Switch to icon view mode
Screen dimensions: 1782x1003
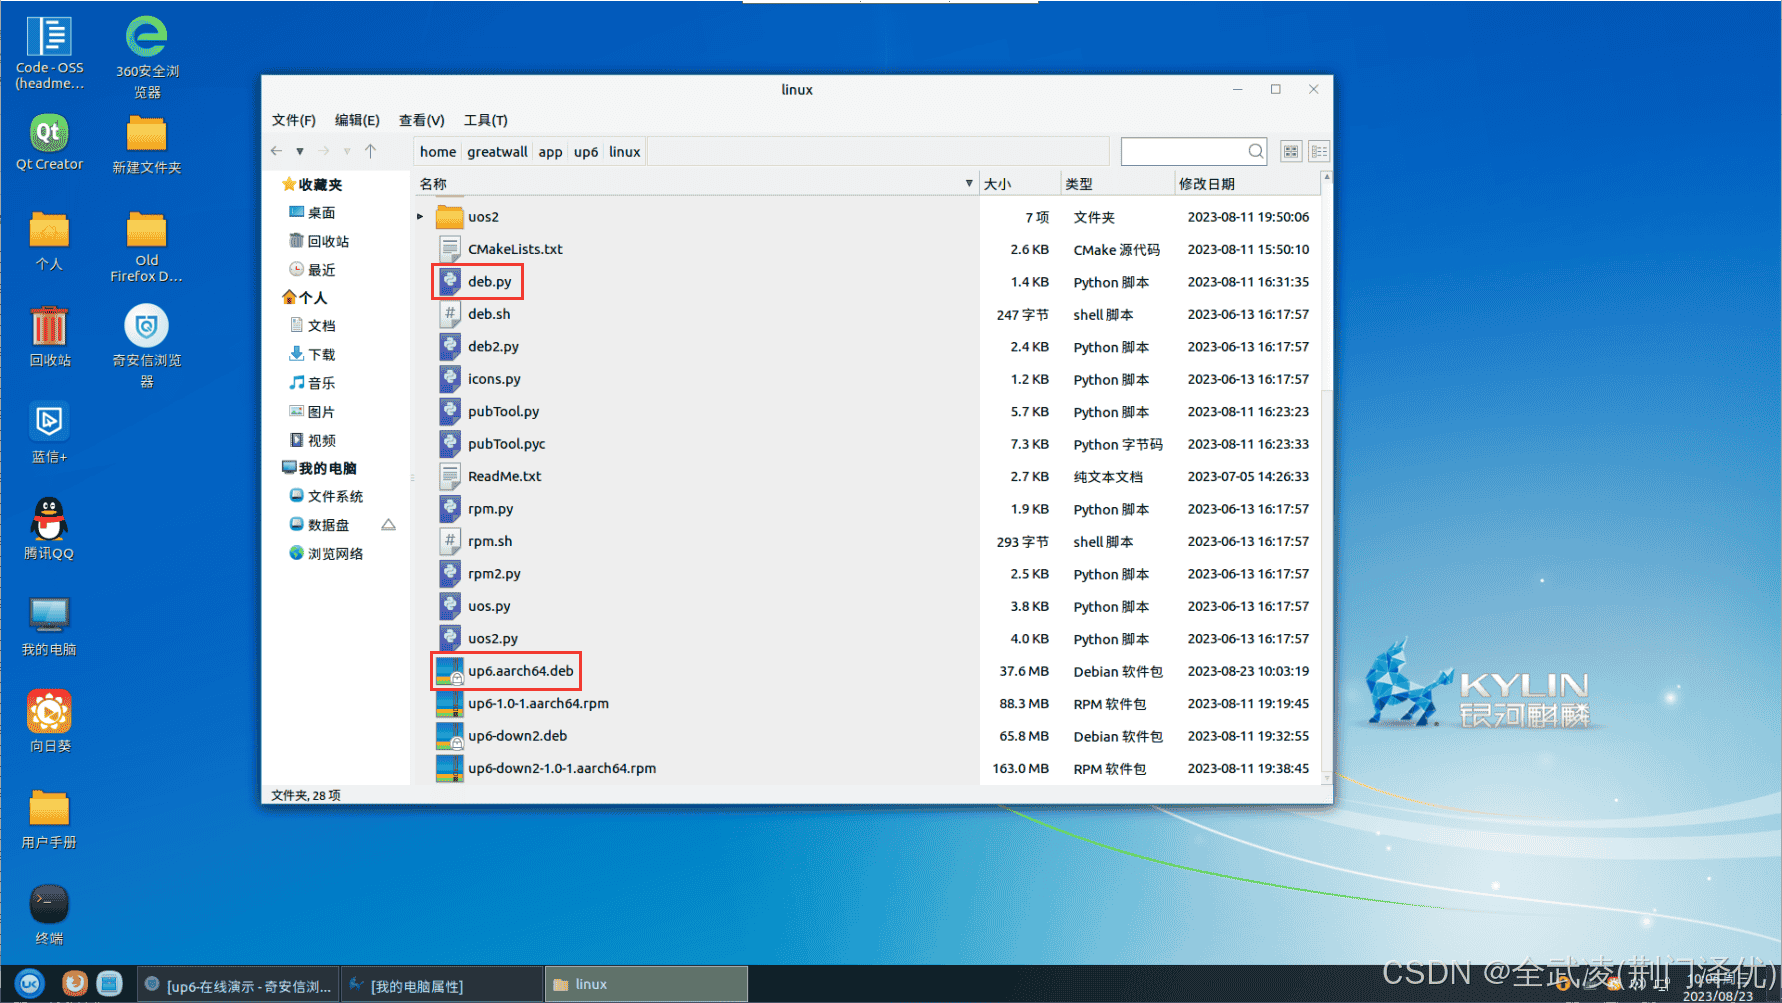point(1291,152)
